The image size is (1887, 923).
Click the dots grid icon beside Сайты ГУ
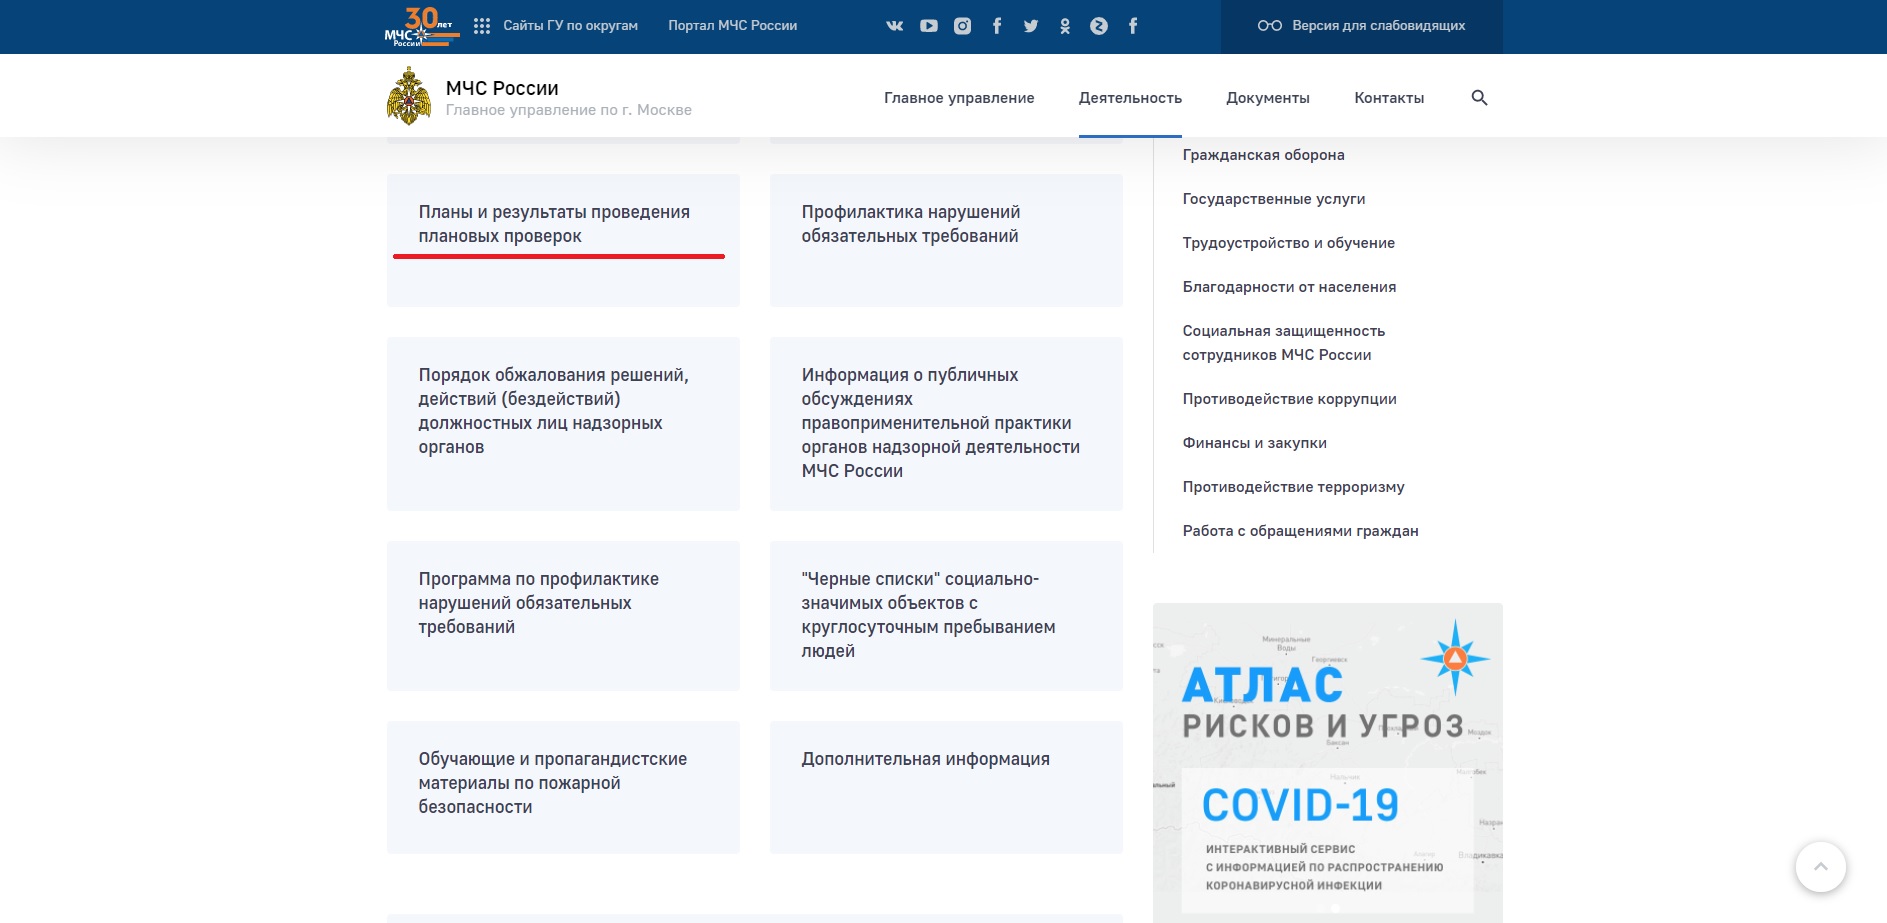pyautogui.click(x=482, y=26)
